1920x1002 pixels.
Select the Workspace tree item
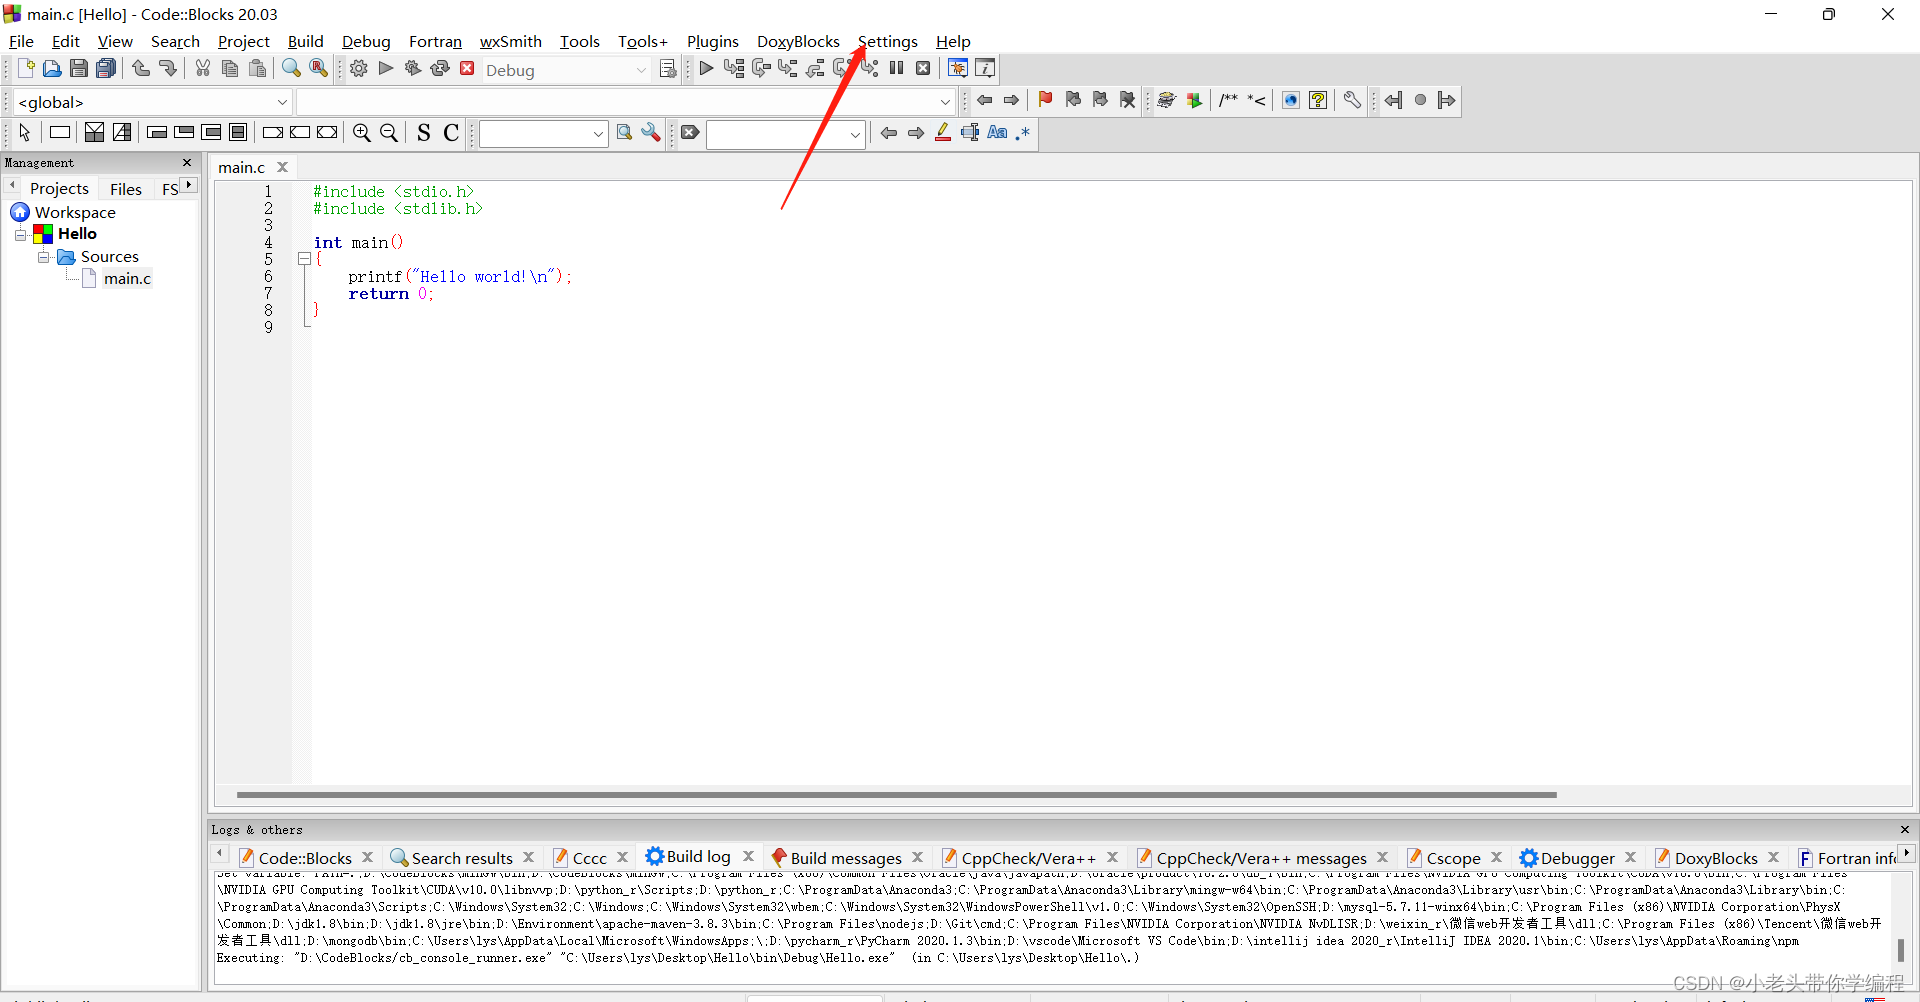click(75, 212)
